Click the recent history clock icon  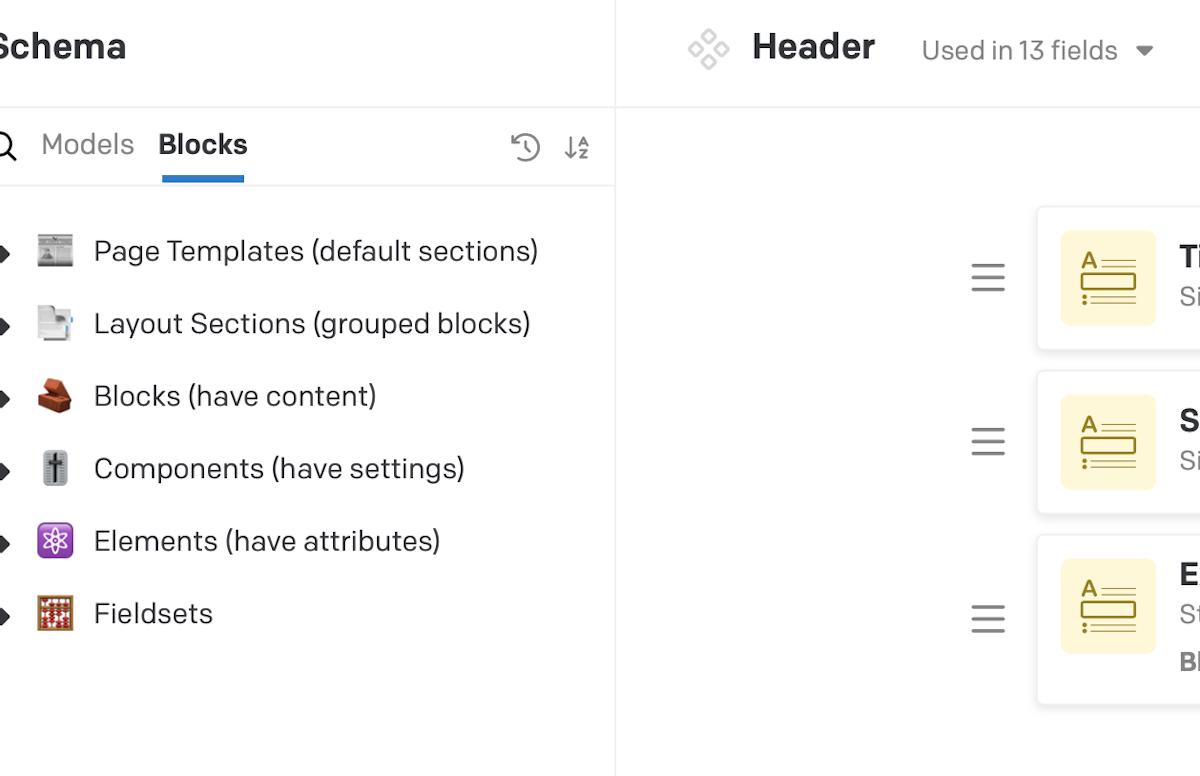[525, 147]
